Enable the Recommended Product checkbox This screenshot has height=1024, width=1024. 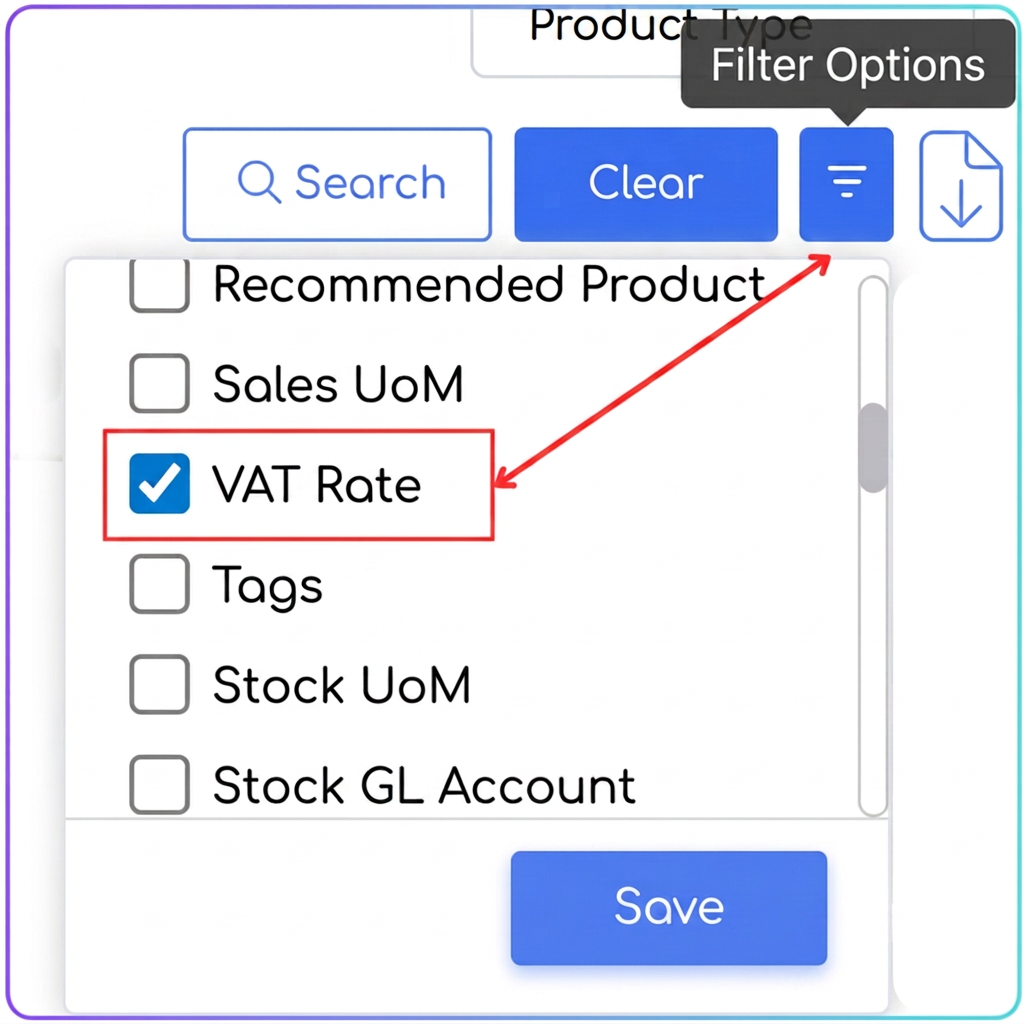[x=159, y=285]
